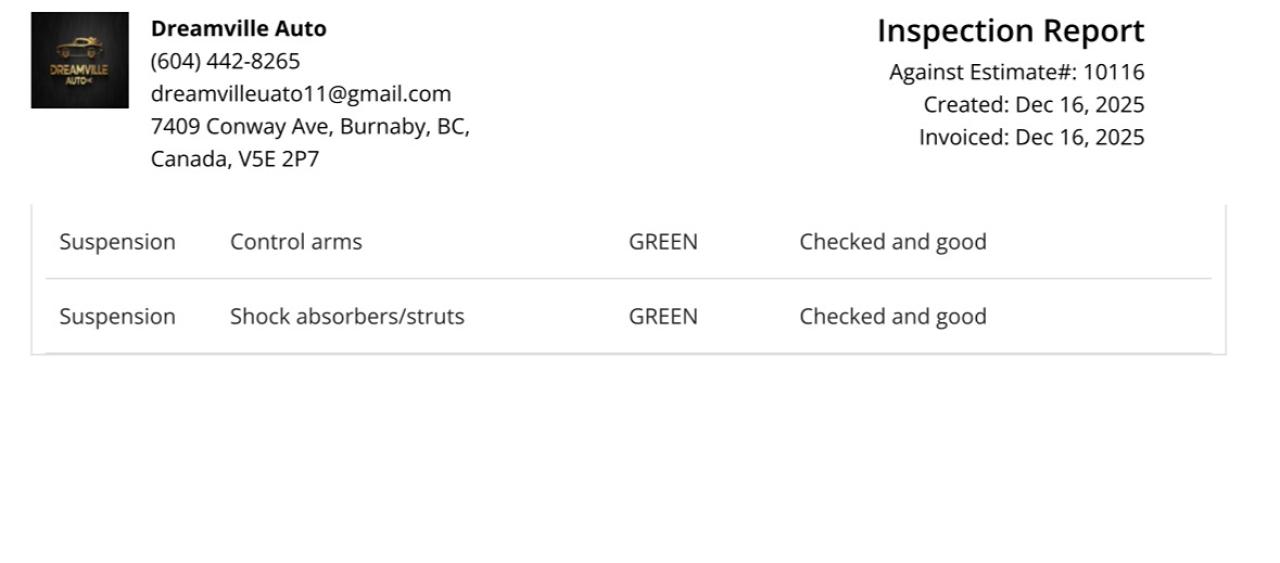Click the Created date Dec 16, 2025
The height and width of the screenshot is (563, 1280).
pos(1079,105)
